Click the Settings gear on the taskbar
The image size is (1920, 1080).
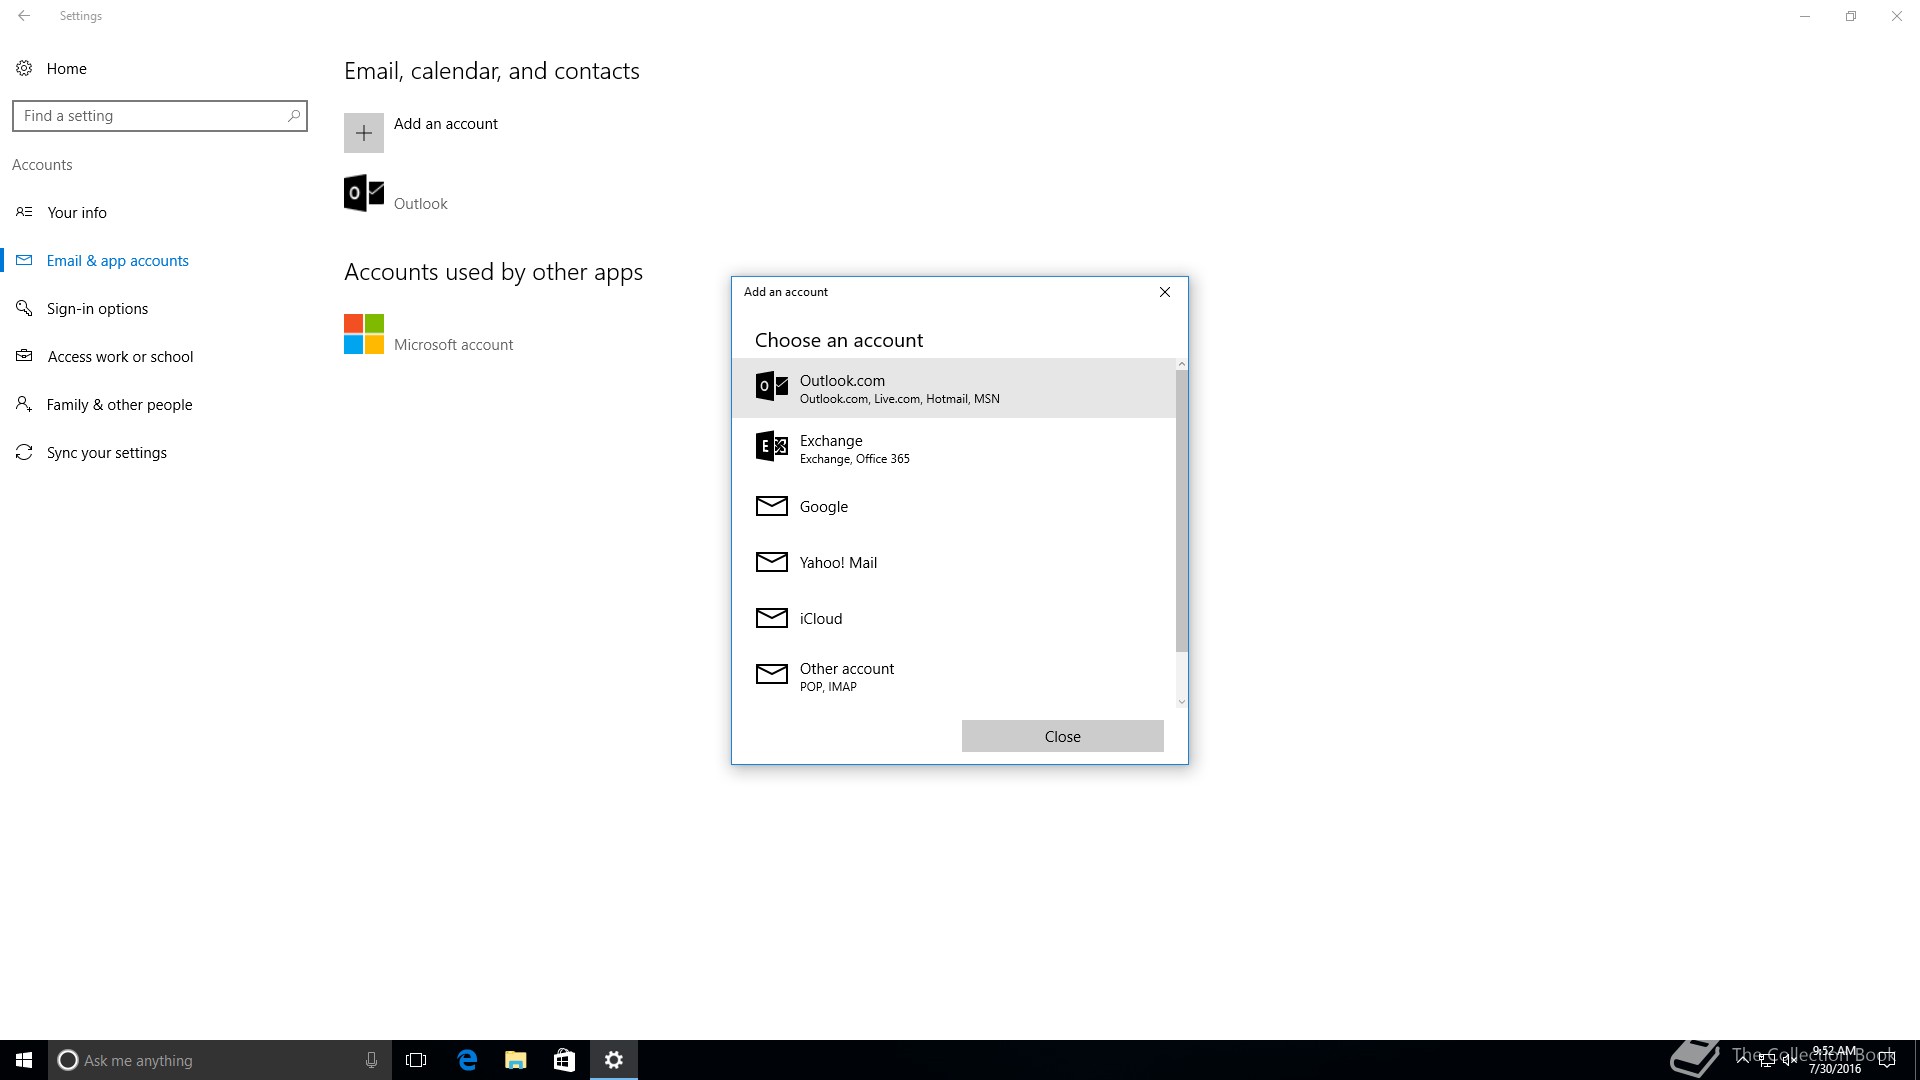(x=614, y=1060)
